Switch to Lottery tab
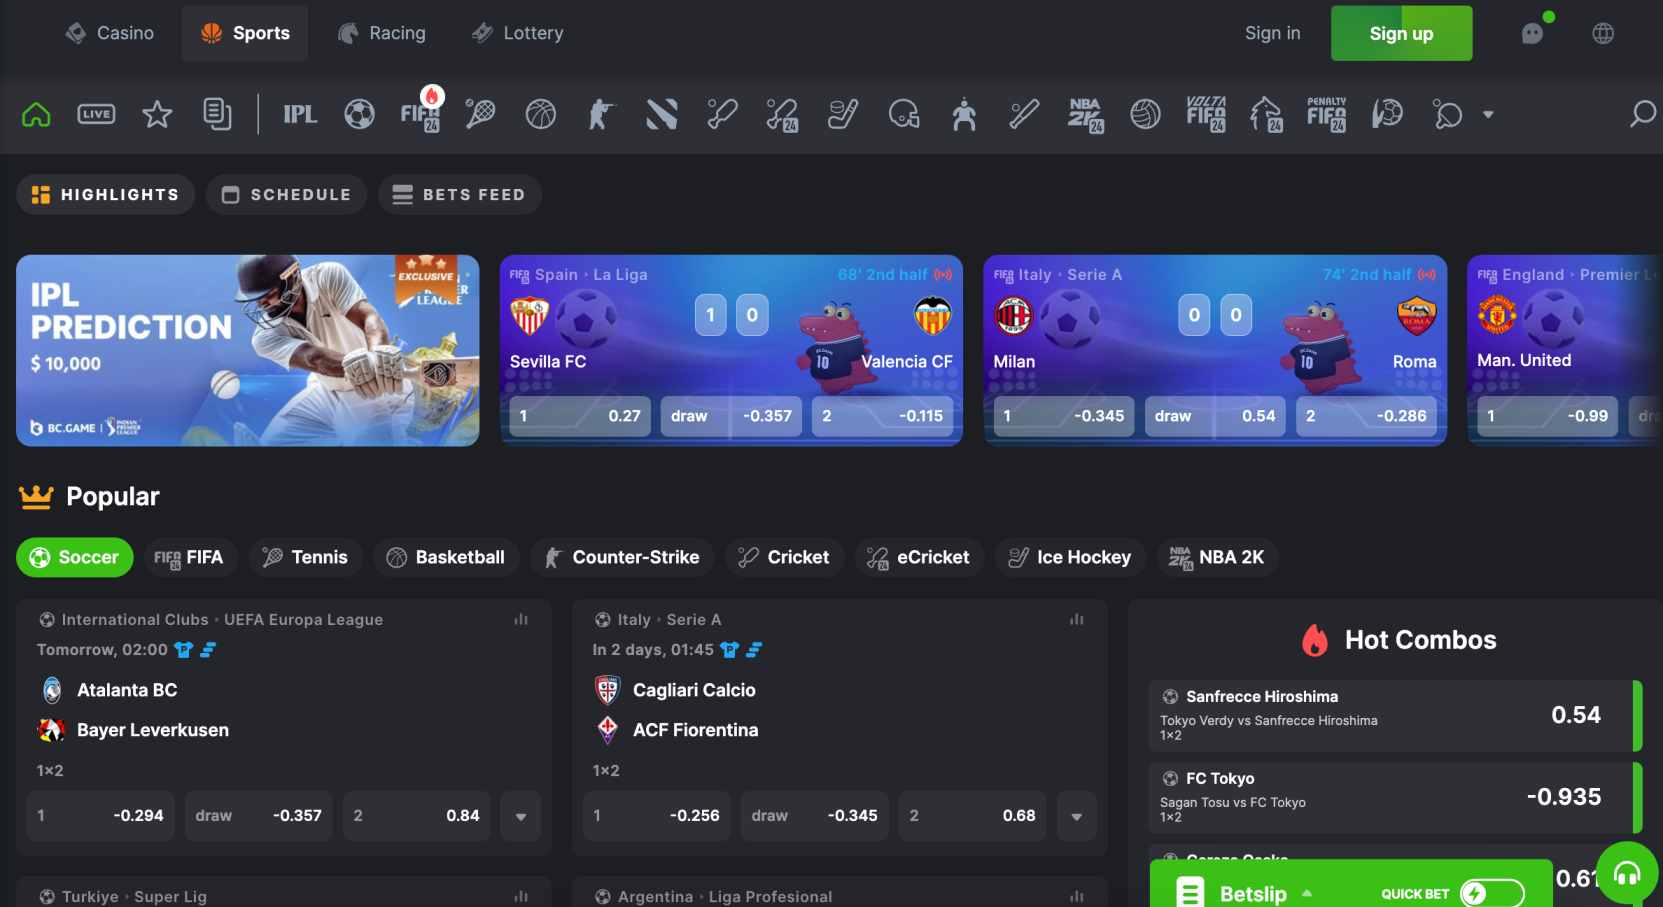 pos(518,33)
